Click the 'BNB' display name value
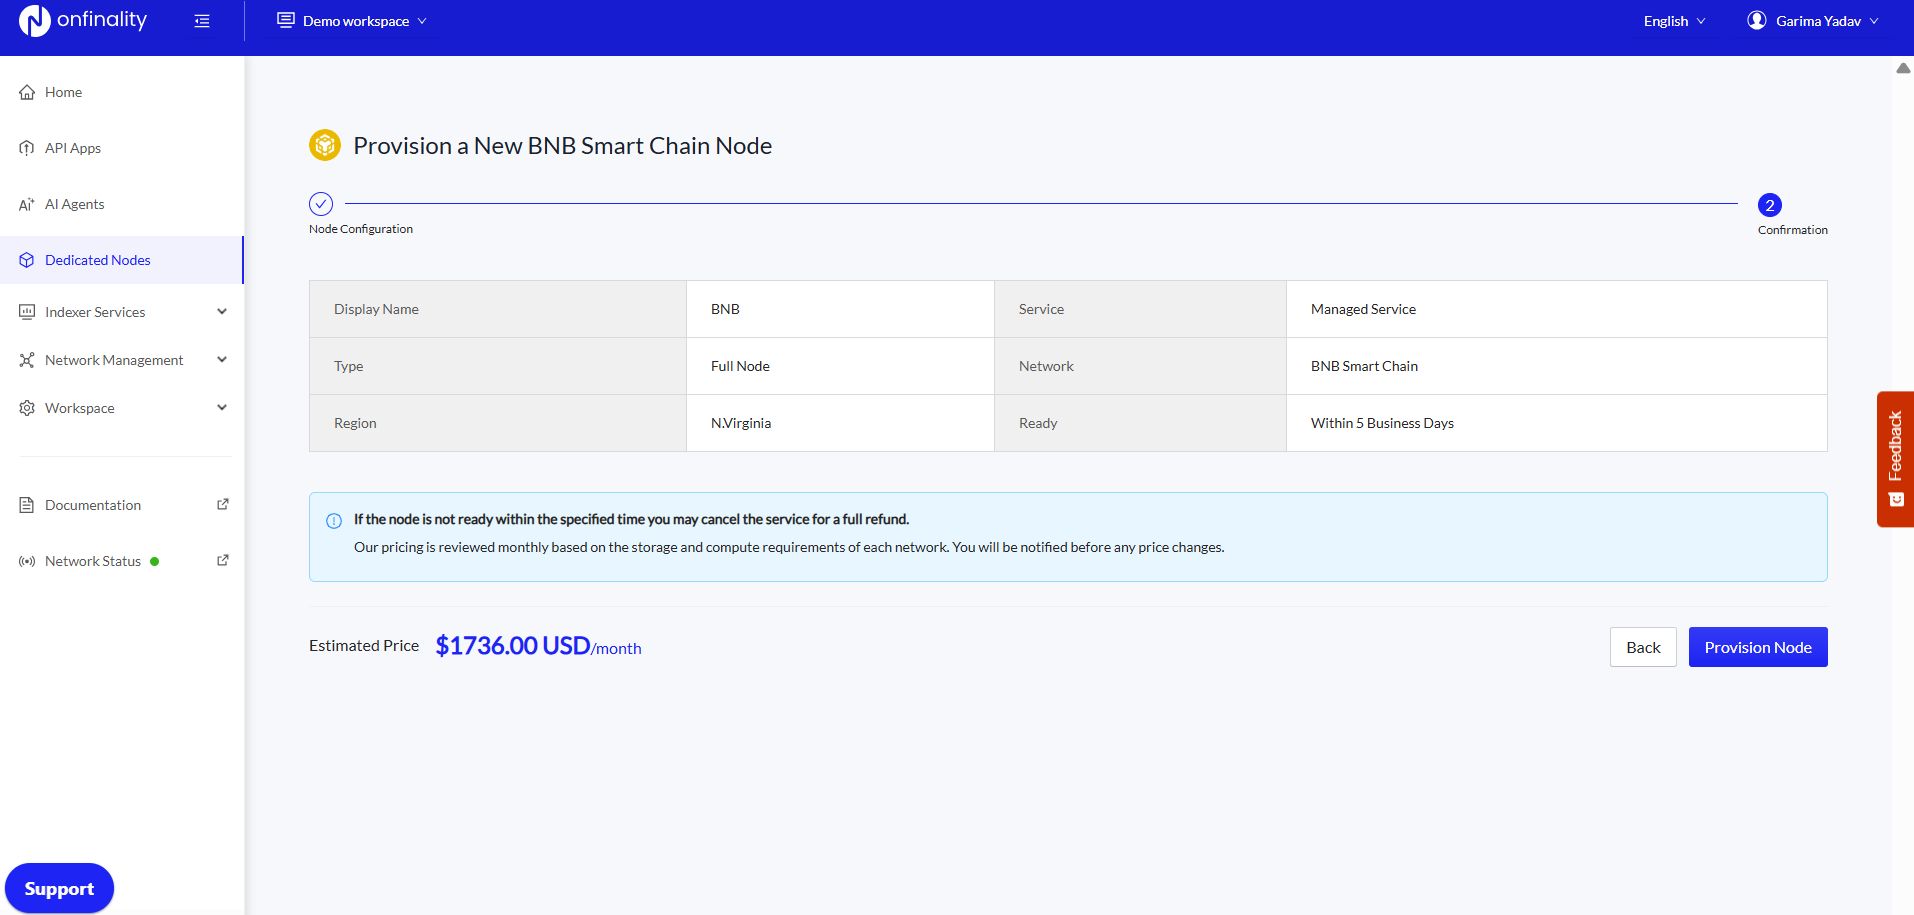1914x915 pixels. [725, 309]
